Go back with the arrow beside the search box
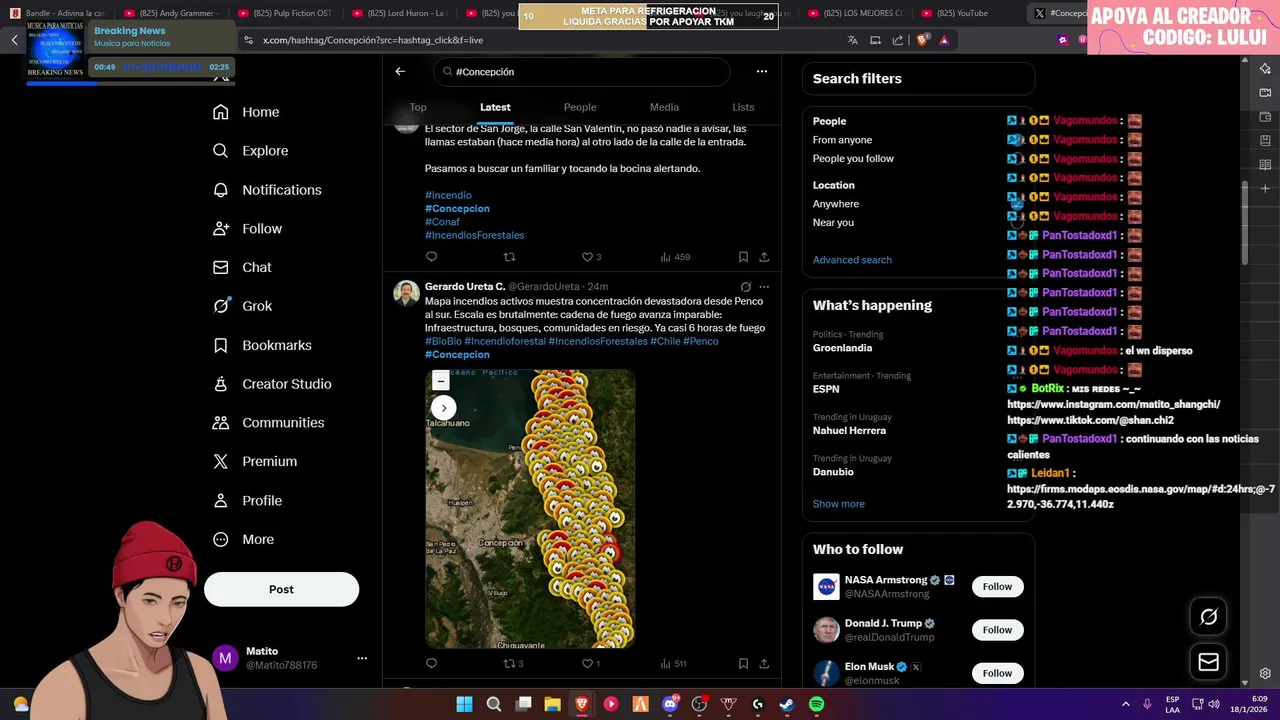 tap(400, 71)
